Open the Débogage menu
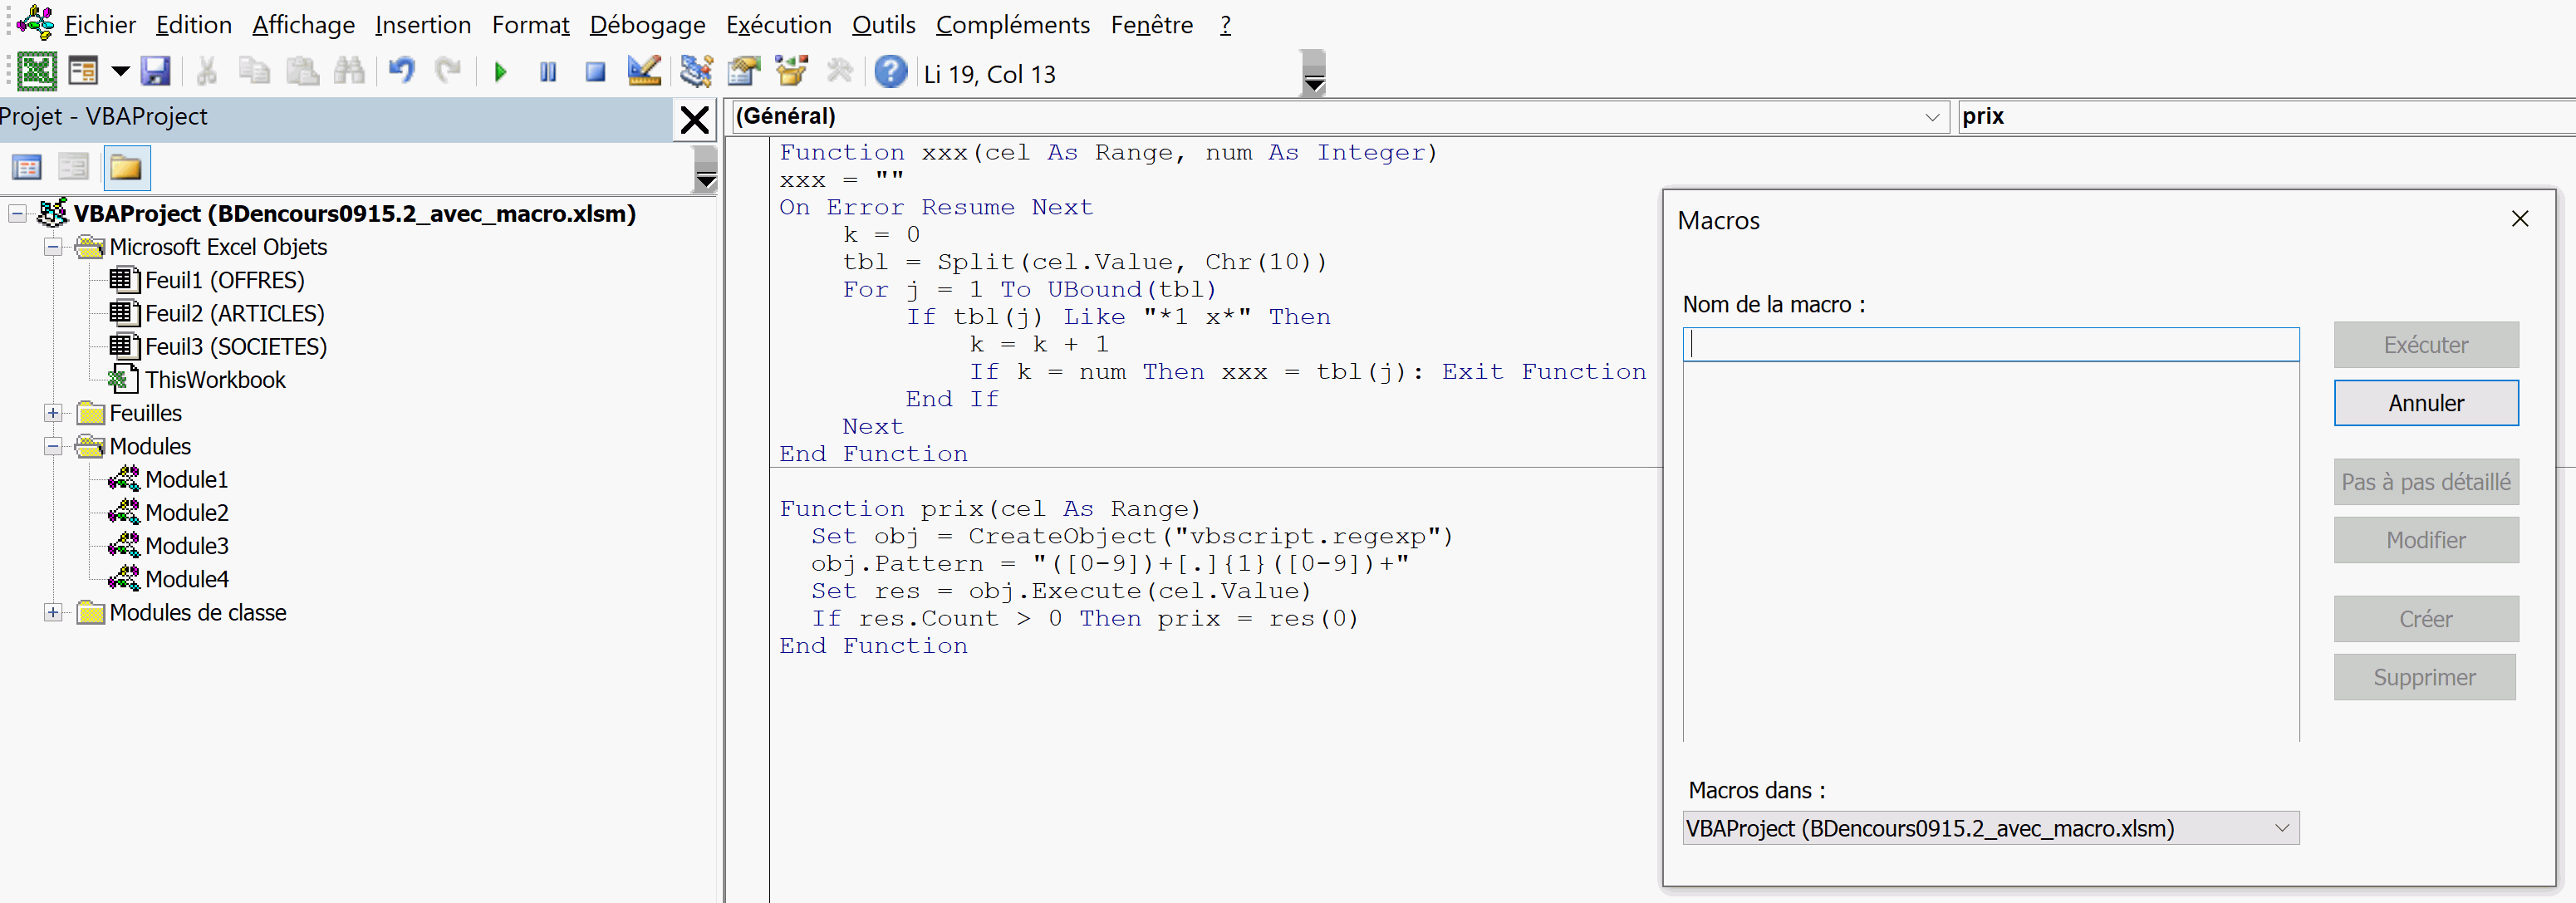Image resolution: width=2576 pixels, height=903 pixels. pos(647,24)
